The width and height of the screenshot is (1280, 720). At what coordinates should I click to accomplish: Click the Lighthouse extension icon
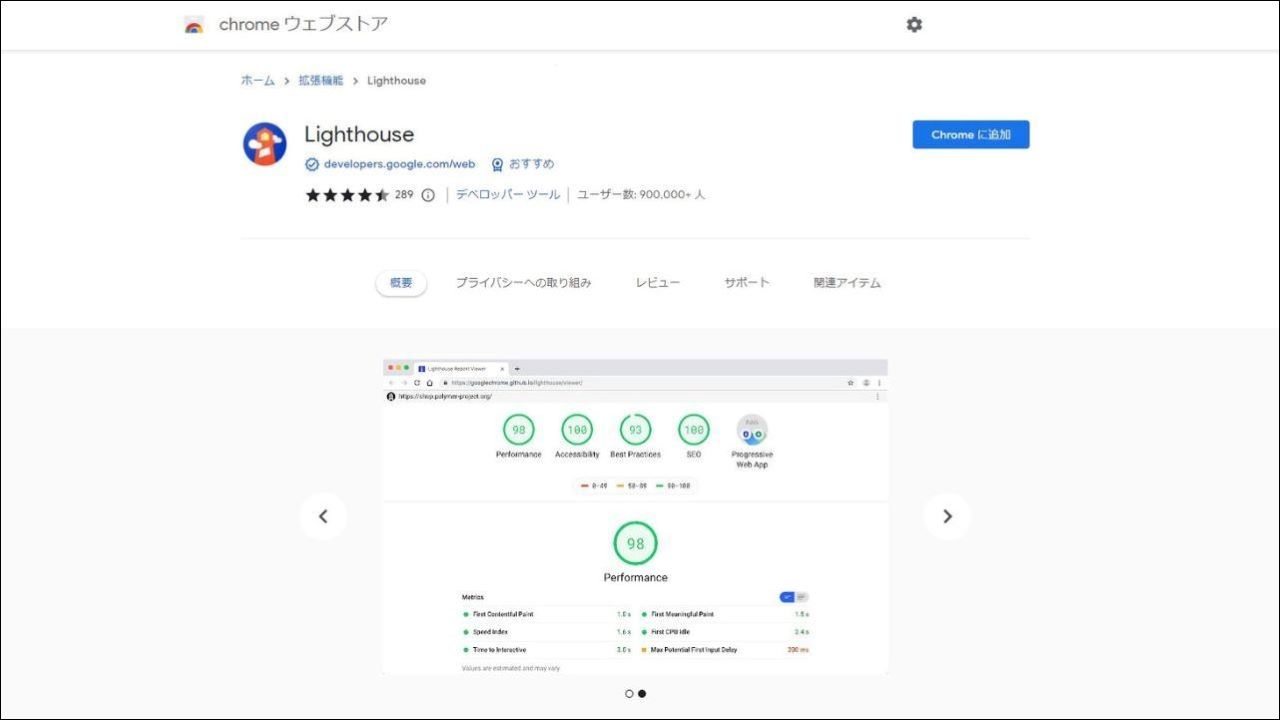(x=265, y=144)
